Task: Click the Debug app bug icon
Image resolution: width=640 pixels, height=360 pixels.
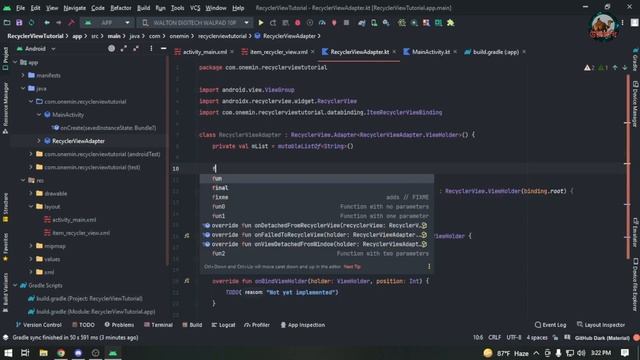Action: pyautogui.click(x=298, y=23)
